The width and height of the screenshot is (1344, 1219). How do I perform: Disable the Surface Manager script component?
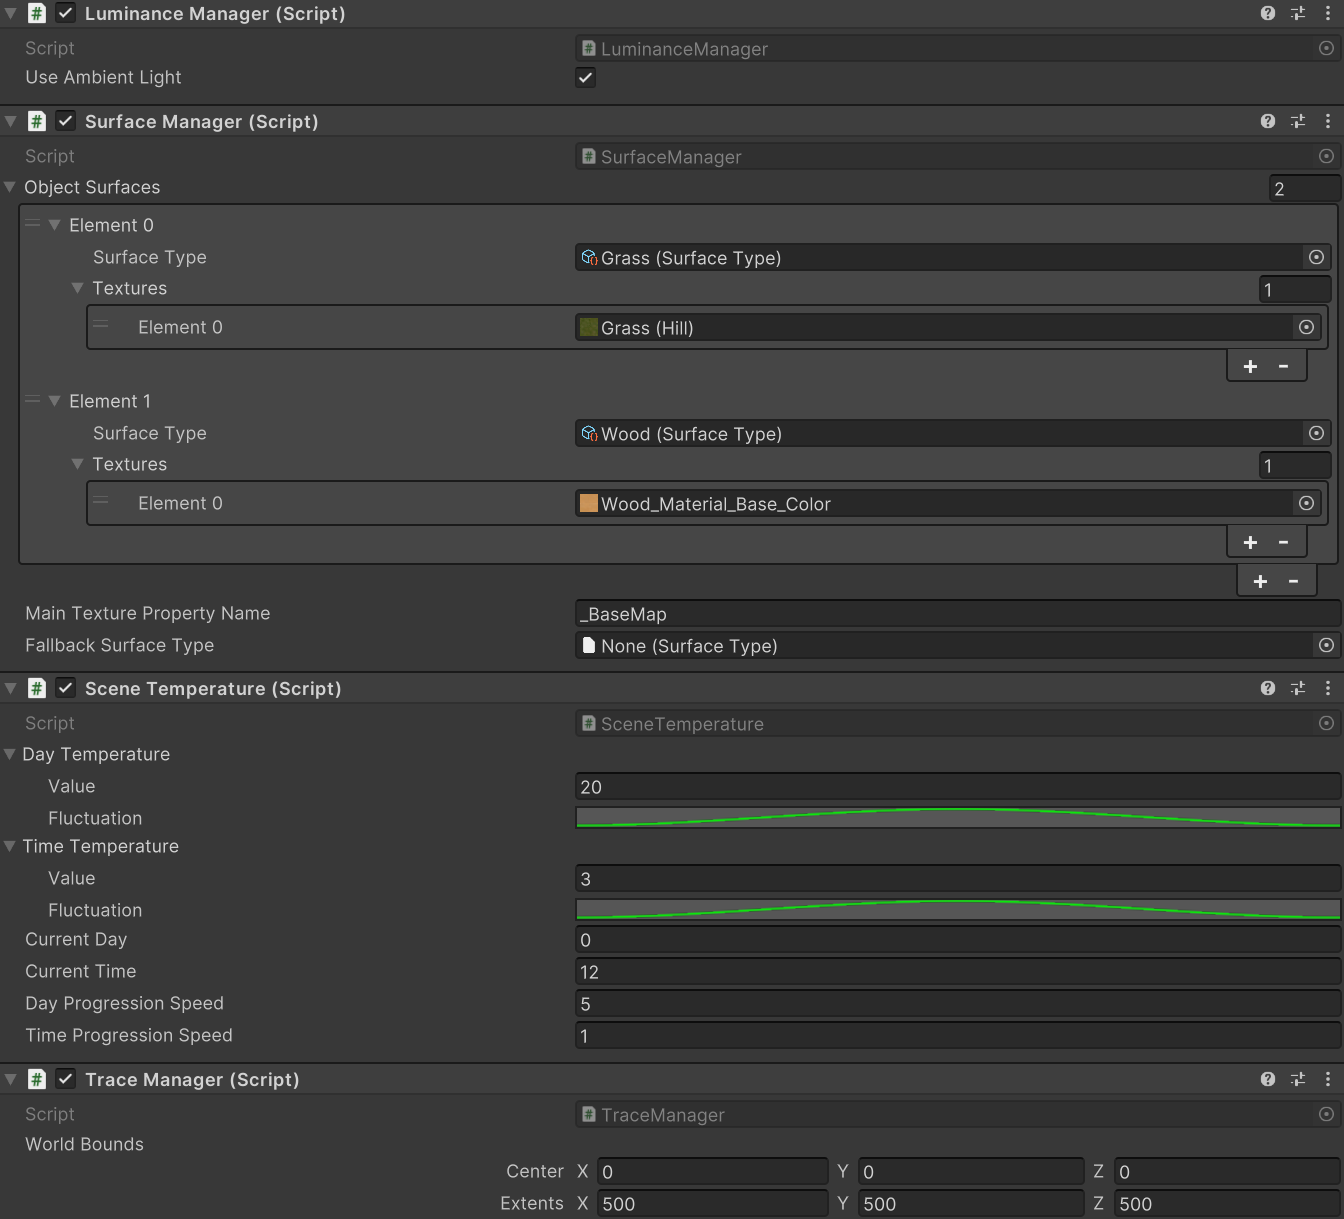66,121
